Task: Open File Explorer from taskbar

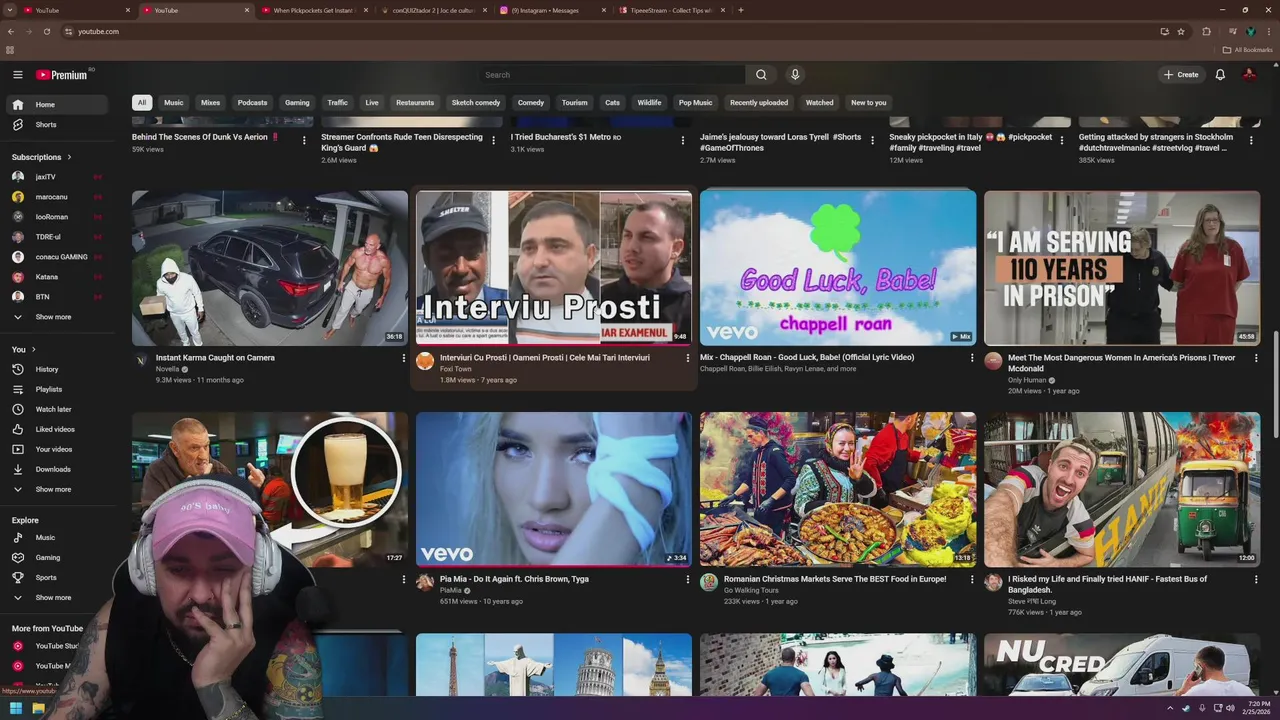Action: pos(38,709)
